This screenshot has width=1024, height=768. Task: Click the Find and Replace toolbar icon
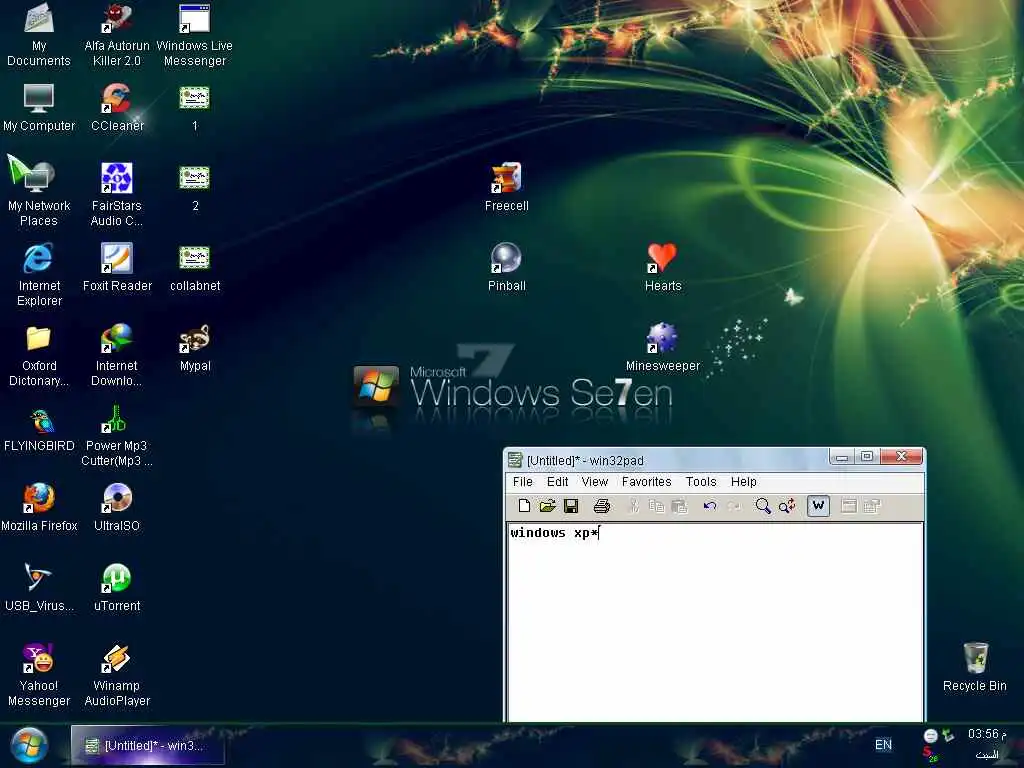(x=787, y=505)
